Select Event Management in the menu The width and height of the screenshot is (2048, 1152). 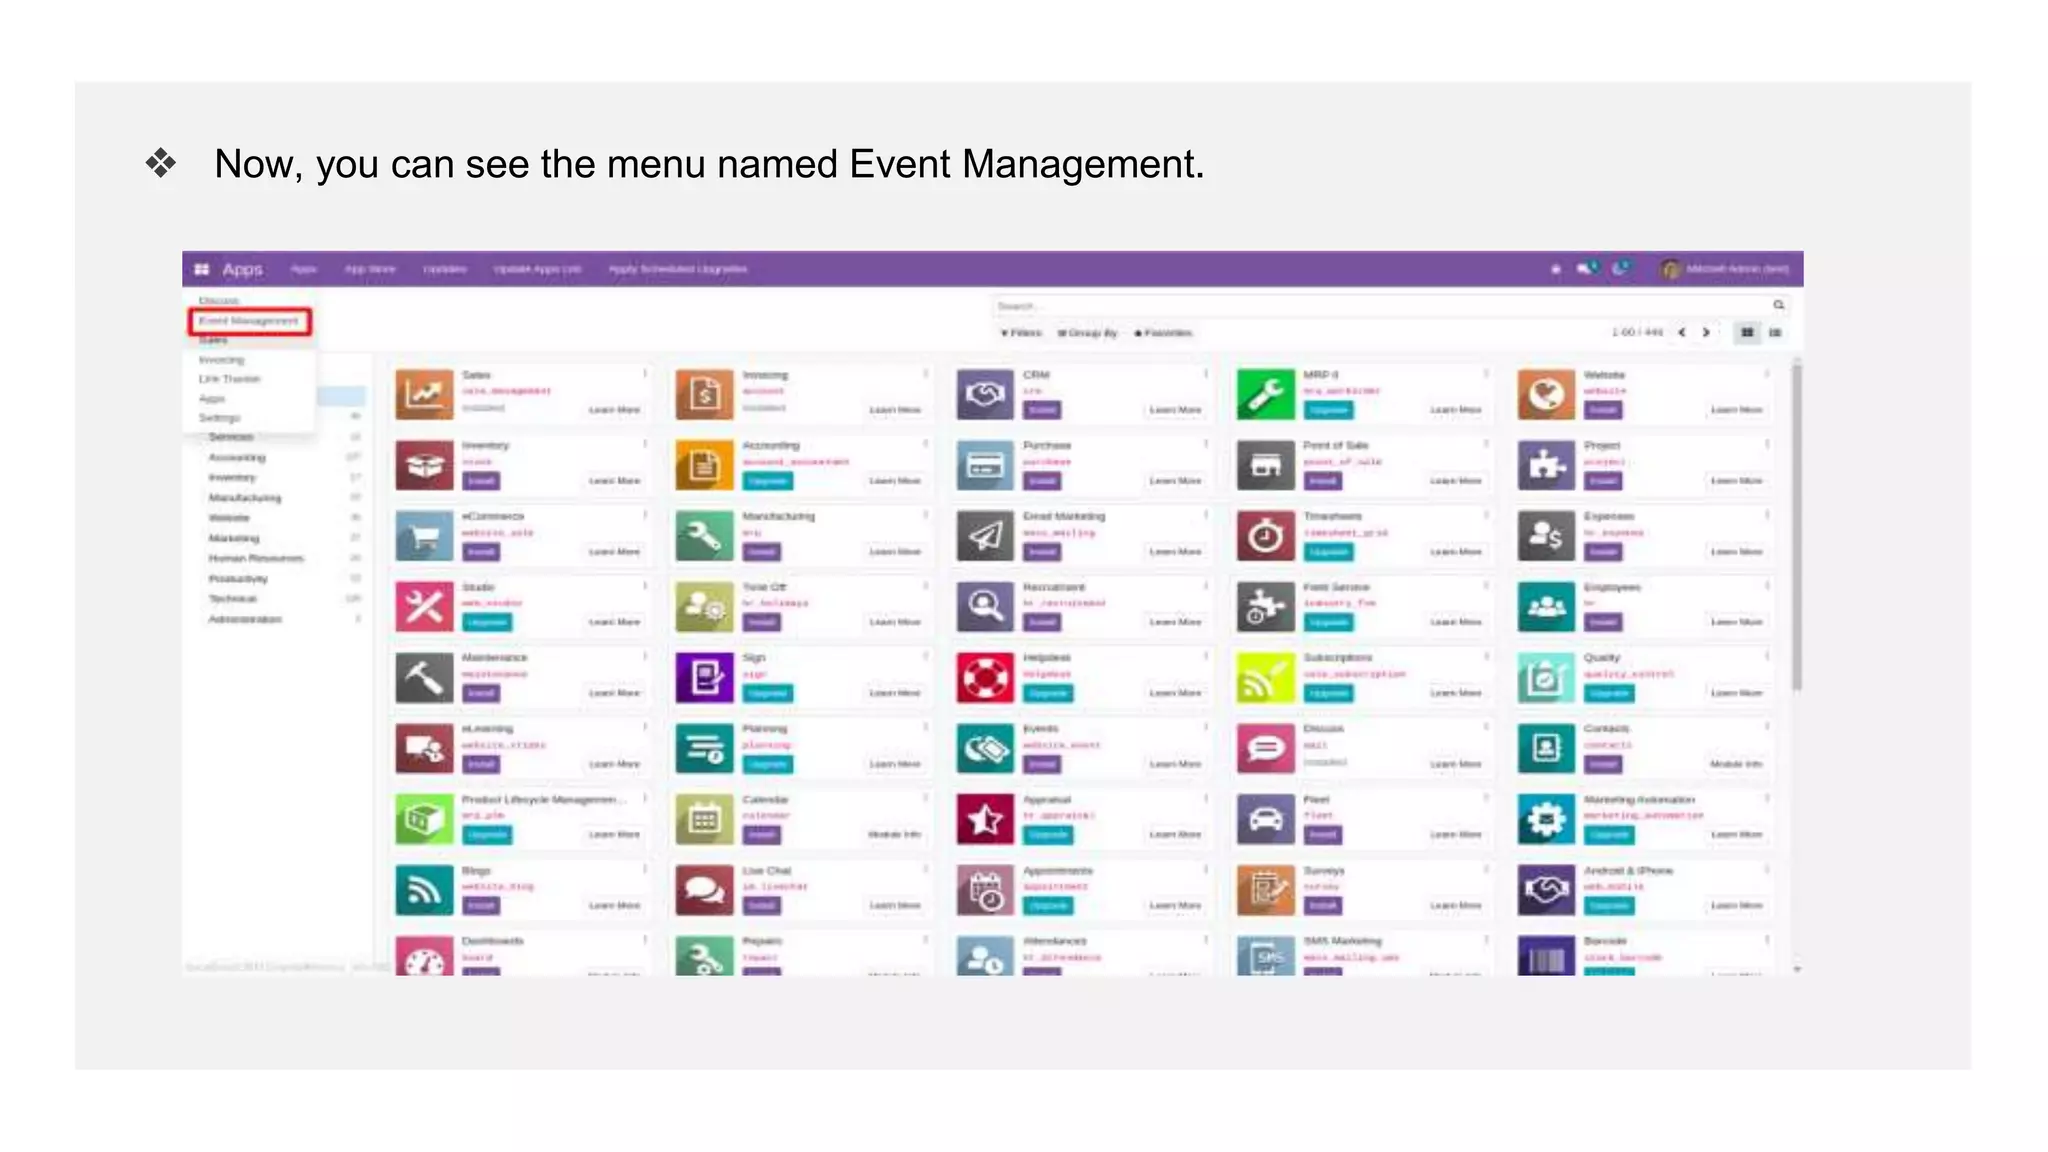point(249,321)
